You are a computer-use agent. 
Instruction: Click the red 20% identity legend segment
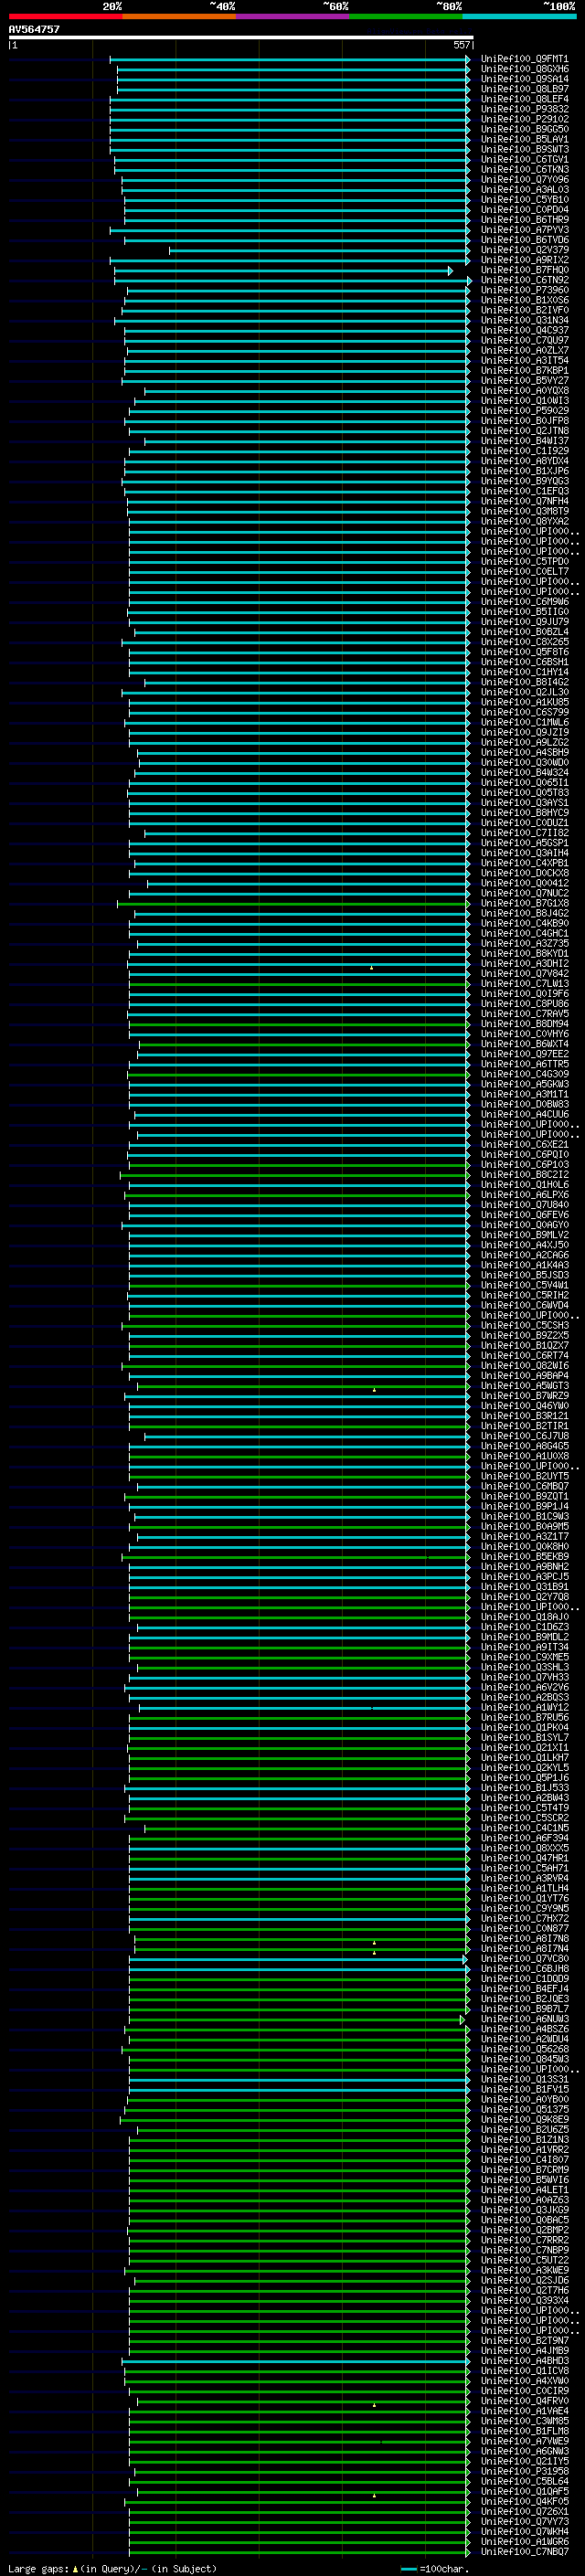(x=66, y=16)
